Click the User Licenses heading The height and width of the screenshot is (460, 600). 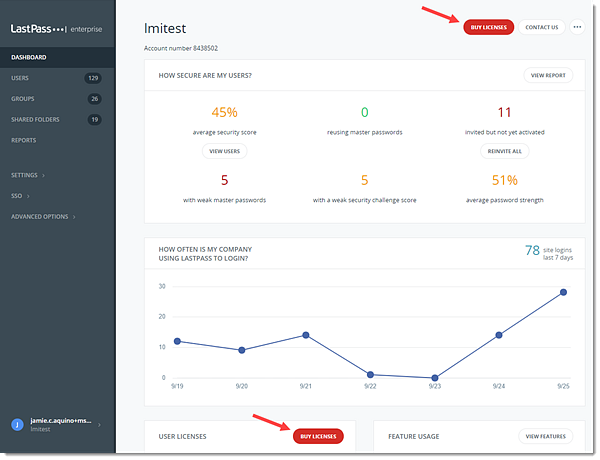click(183, 437)
